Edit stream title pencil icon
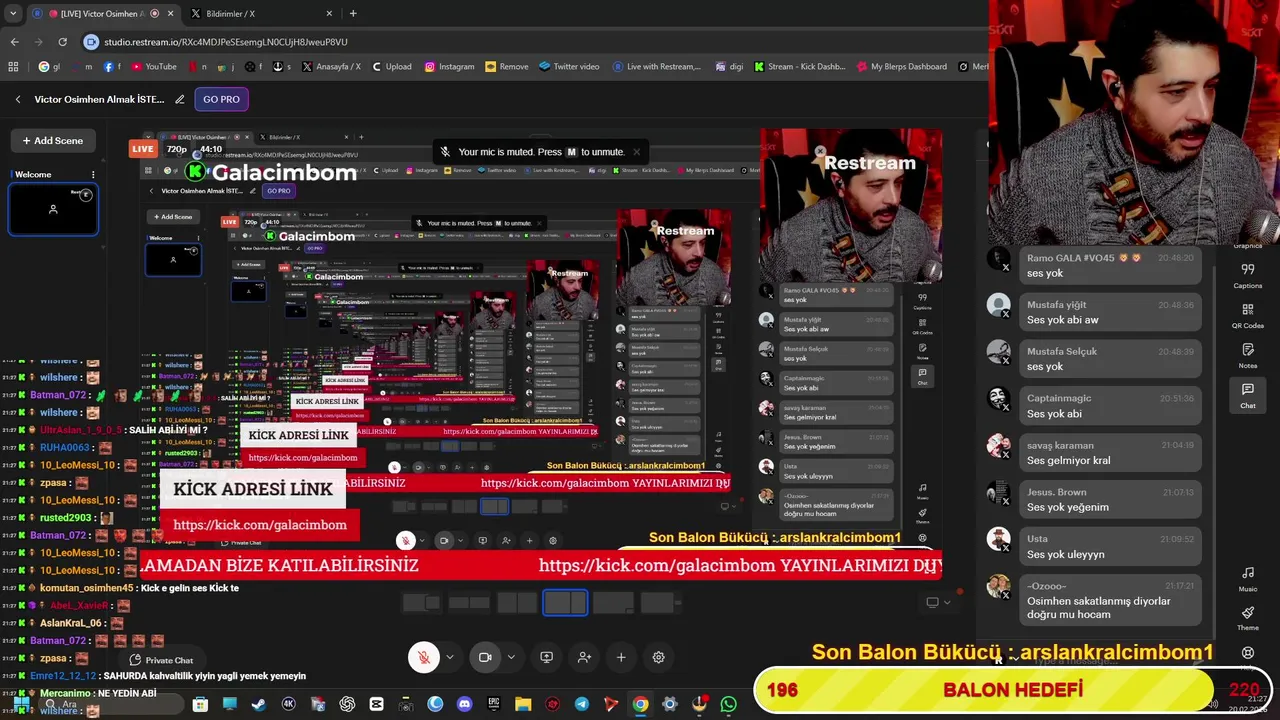 pos(180,99)
